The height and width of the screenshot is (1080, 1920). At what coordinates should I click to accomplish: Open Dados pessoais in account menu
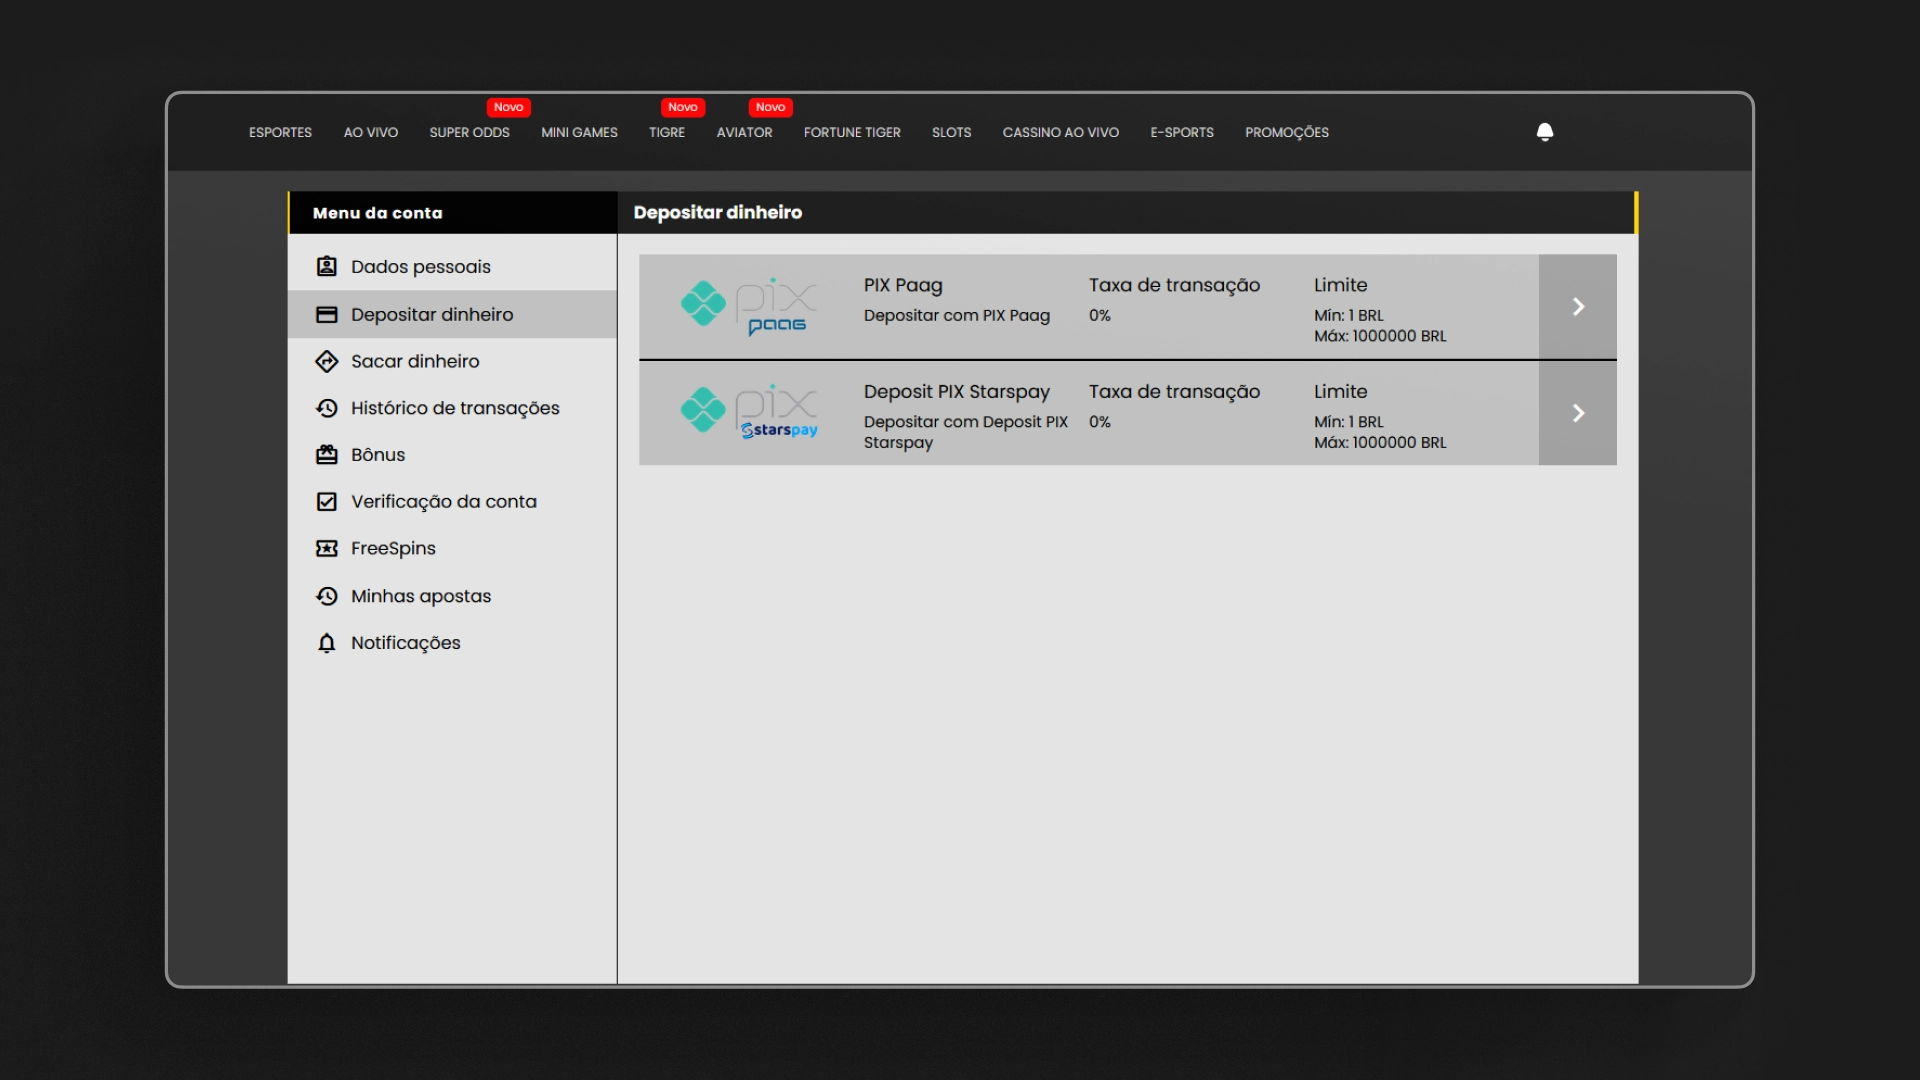pyautogui.click(x=452, y=267)
